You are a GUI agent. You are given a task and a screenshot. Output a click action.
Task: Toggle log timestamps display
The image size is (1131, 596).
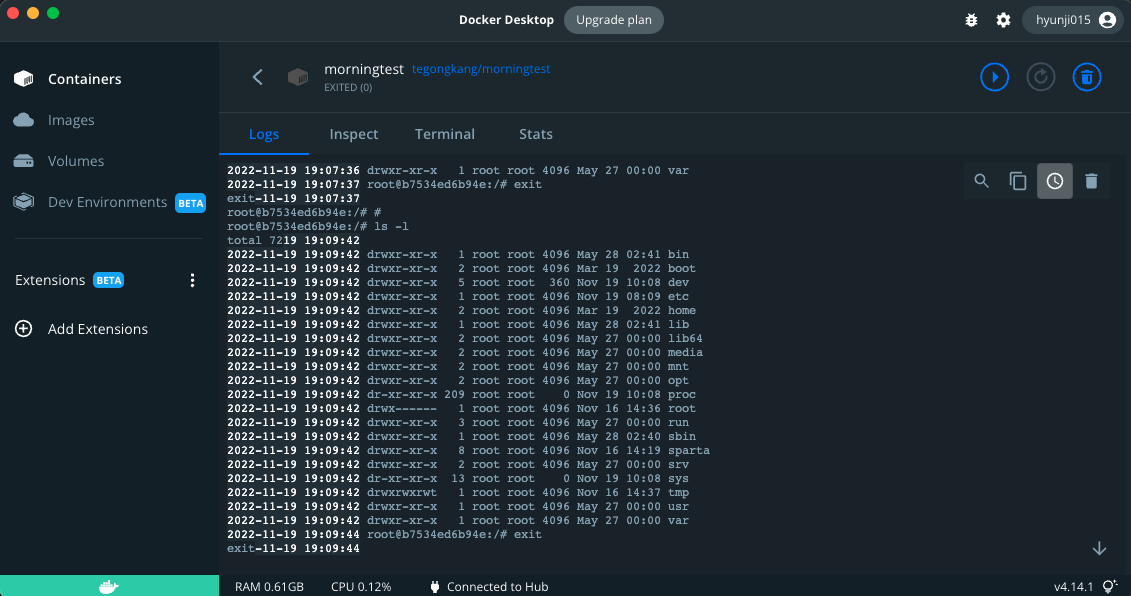(x=1055, y=180)
